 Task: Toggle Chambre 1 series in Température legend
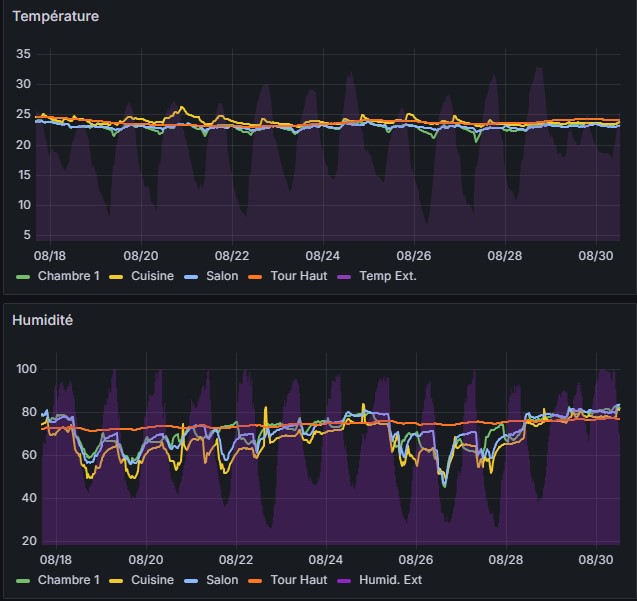[x=68, y=276]
